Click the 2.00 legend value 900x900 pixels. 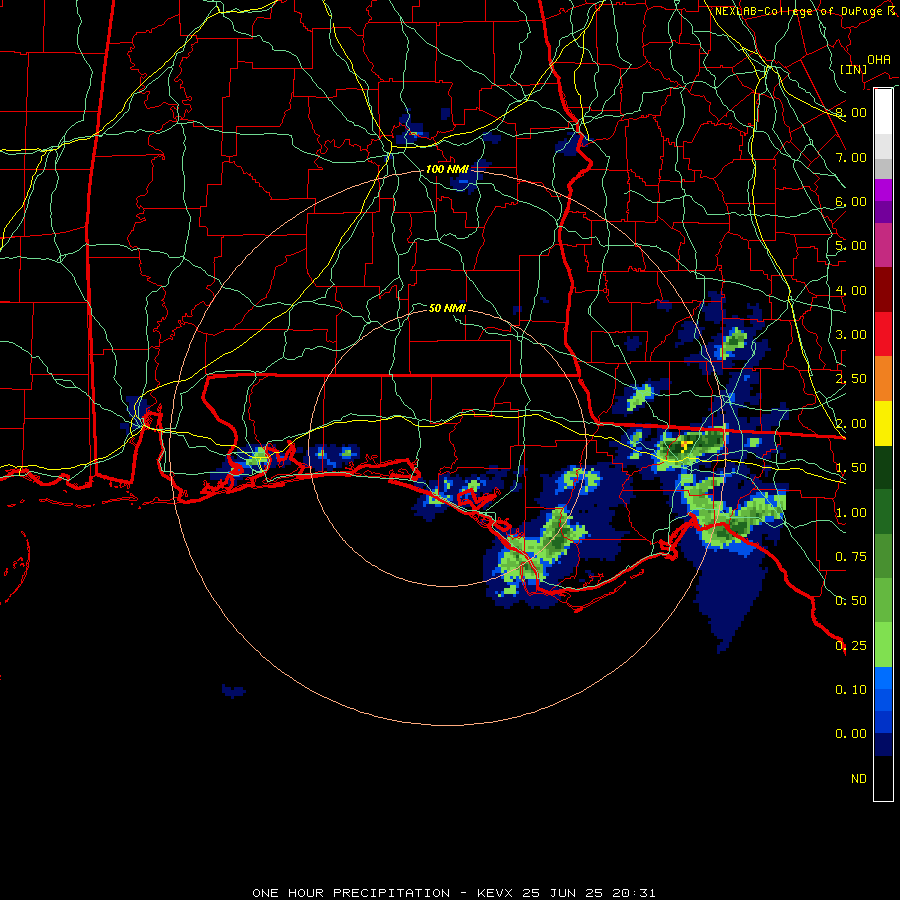pos(851,424)
